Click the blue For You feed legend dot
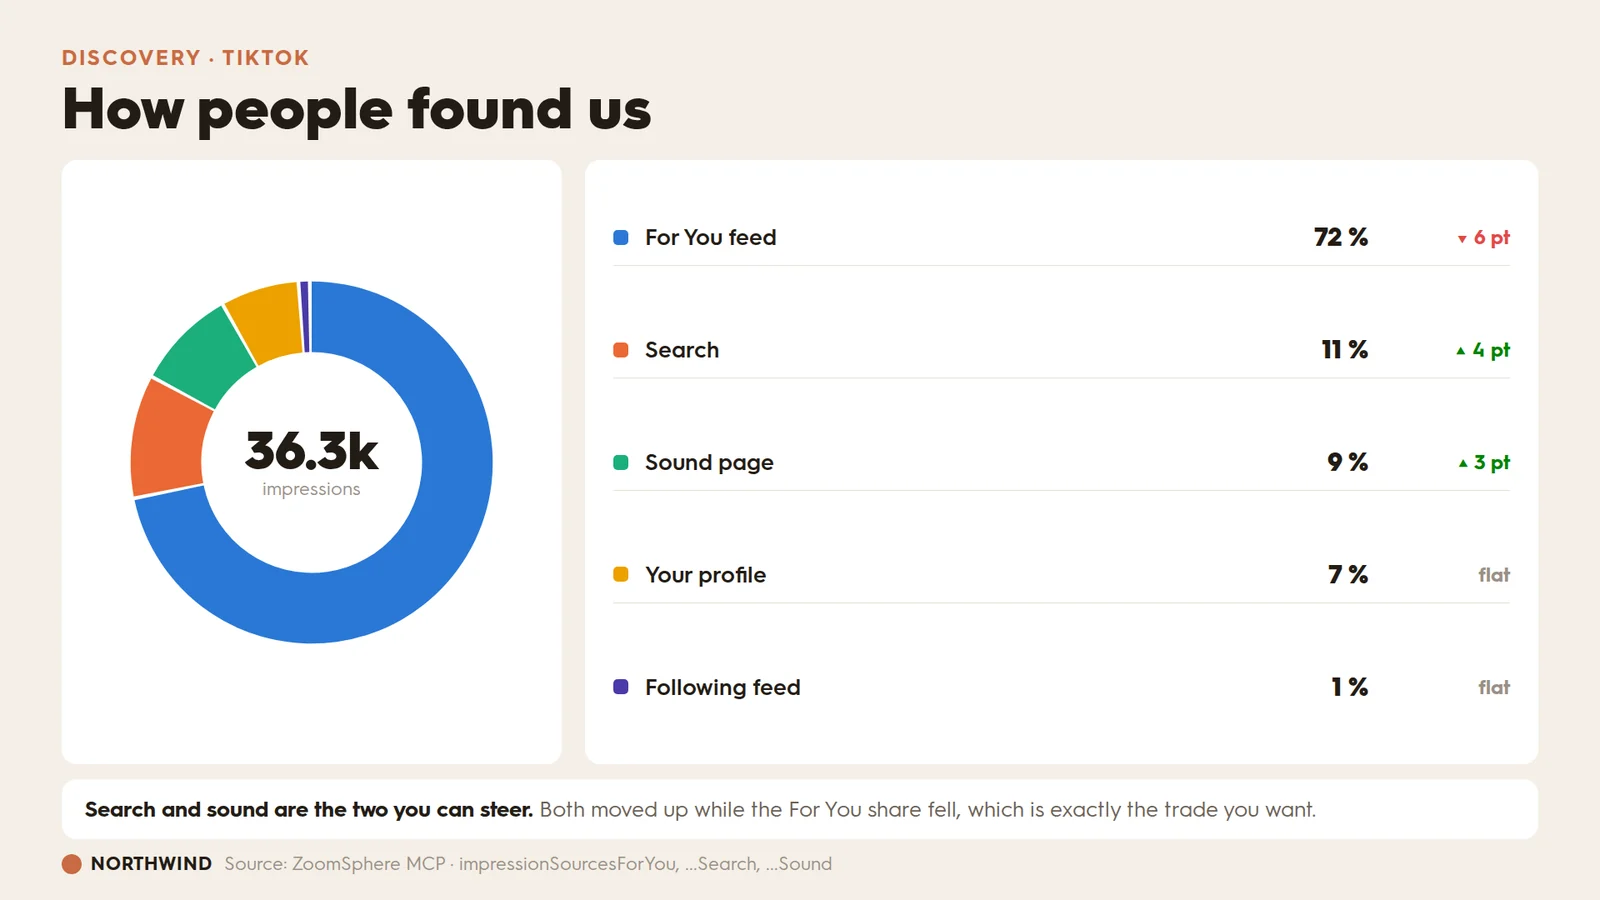The width and height of the screenshot is (1600, 900). [621, 237]
